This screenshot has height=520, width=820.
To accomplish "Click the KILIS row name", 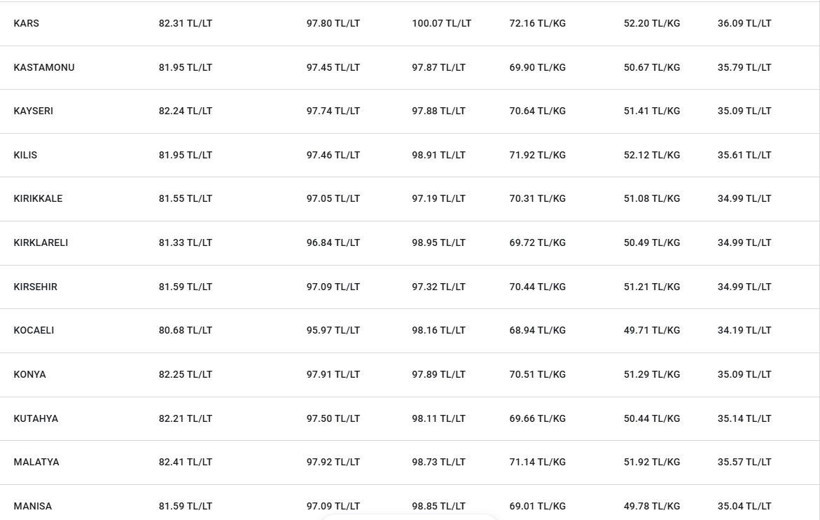I will click(25, 155).
